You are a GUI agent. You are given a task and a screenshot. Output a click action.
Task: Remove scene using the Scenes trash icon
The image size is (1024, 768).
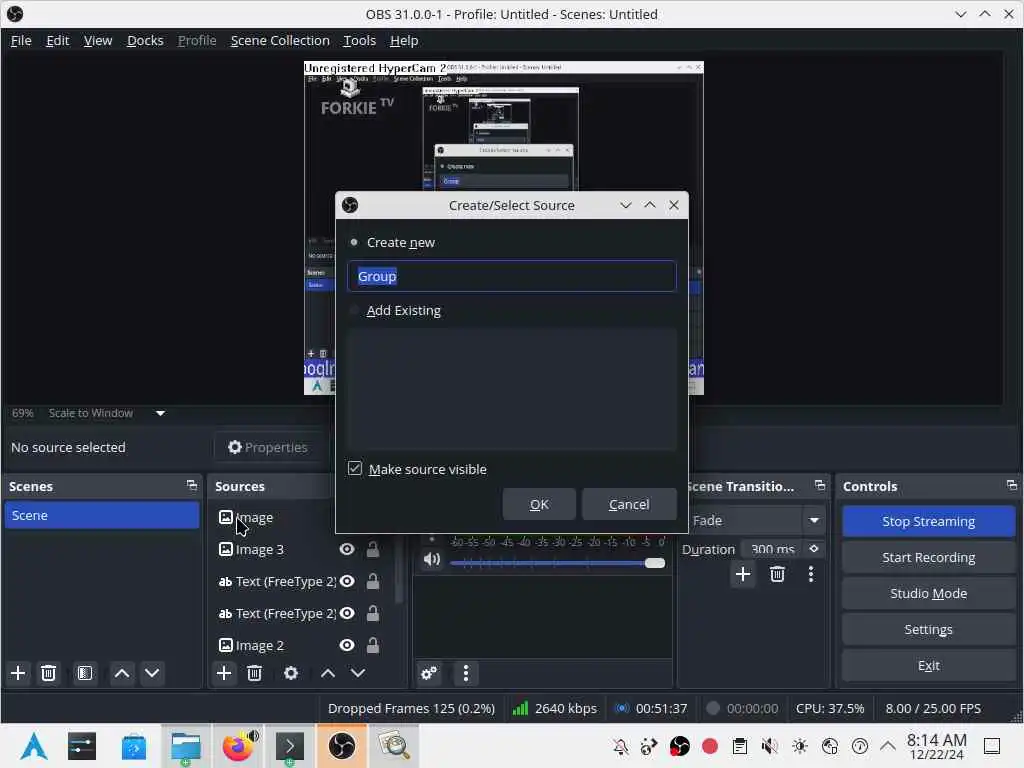[x=48, y=673]
